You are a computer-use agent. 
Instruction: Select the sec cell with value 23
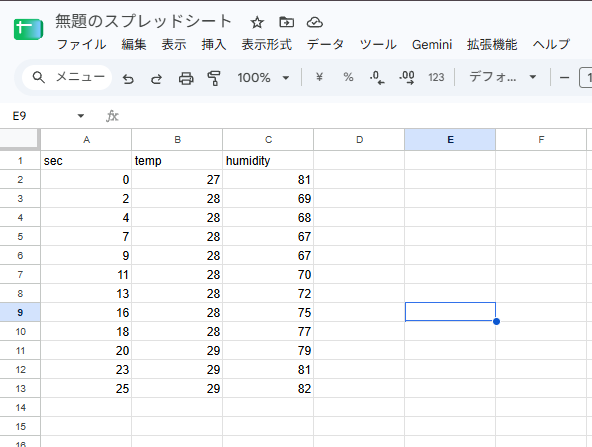point(86,369)
